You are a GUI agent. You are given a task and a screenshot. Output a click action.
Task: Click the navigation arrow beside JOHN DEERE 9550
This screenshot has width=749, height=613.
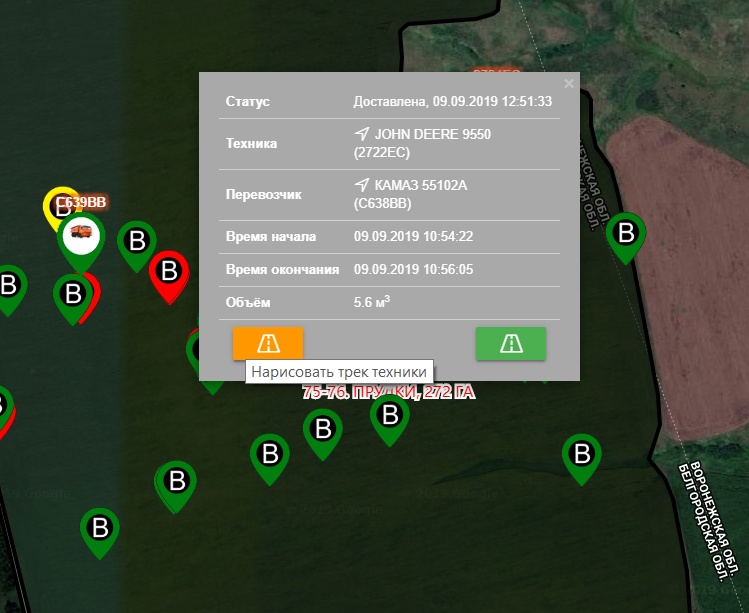362,134
